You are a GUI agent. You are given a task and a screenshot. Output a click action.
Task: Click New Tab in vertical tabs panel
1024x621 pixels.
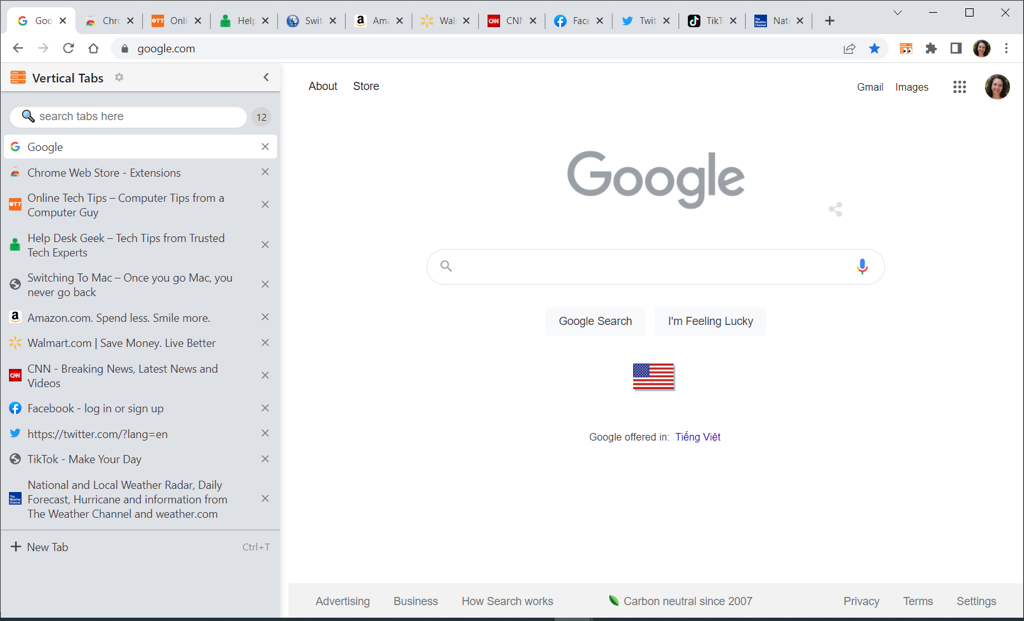coord(47,547)
